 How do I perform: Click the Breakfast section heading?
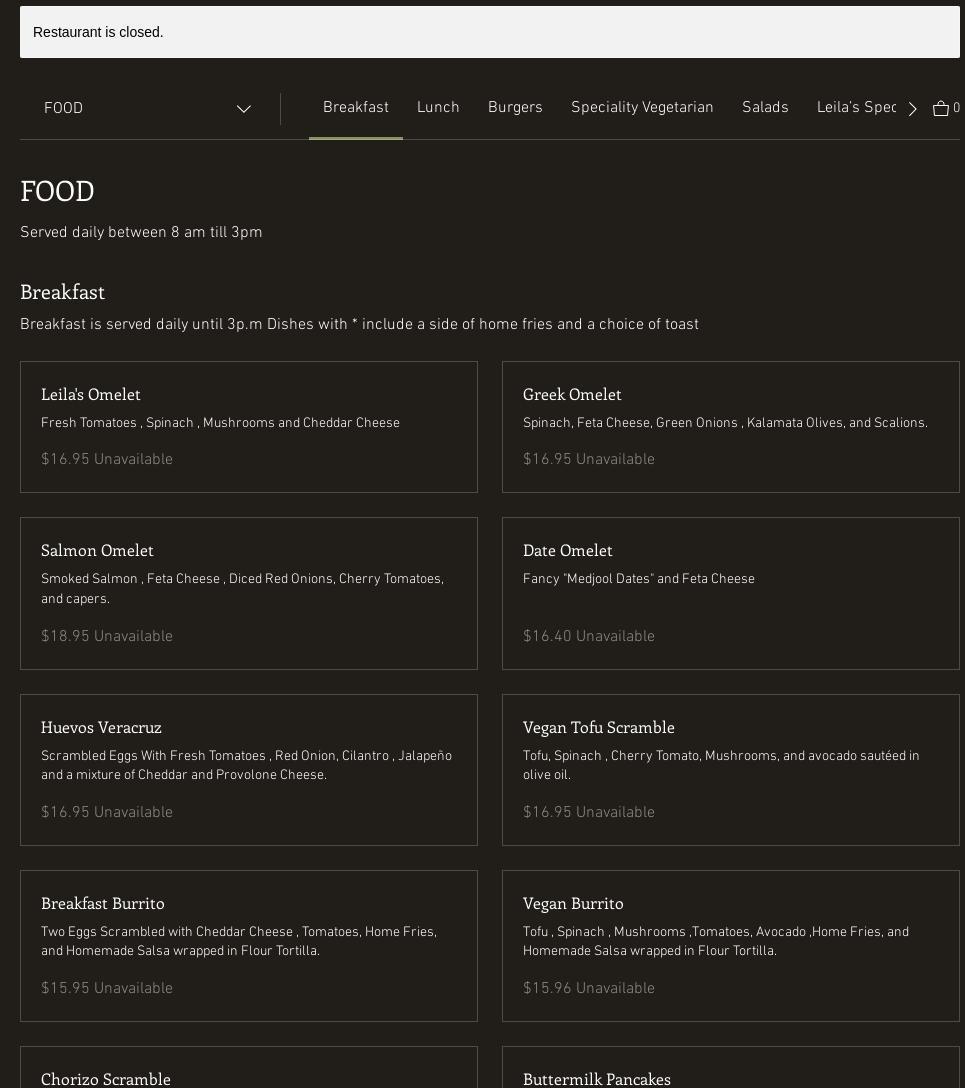pyautogui.click(x=62, y=292)
